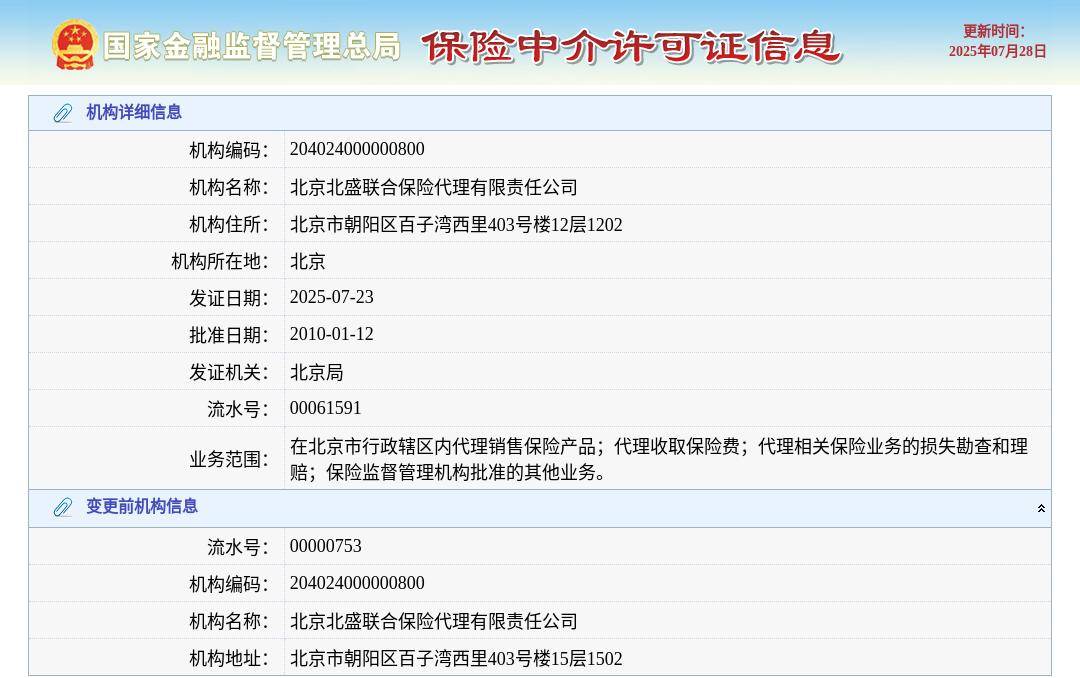This screenshot has width=1080, height=678.
Task: Click the 机构所在地 field label
Action: coord(220,262)
